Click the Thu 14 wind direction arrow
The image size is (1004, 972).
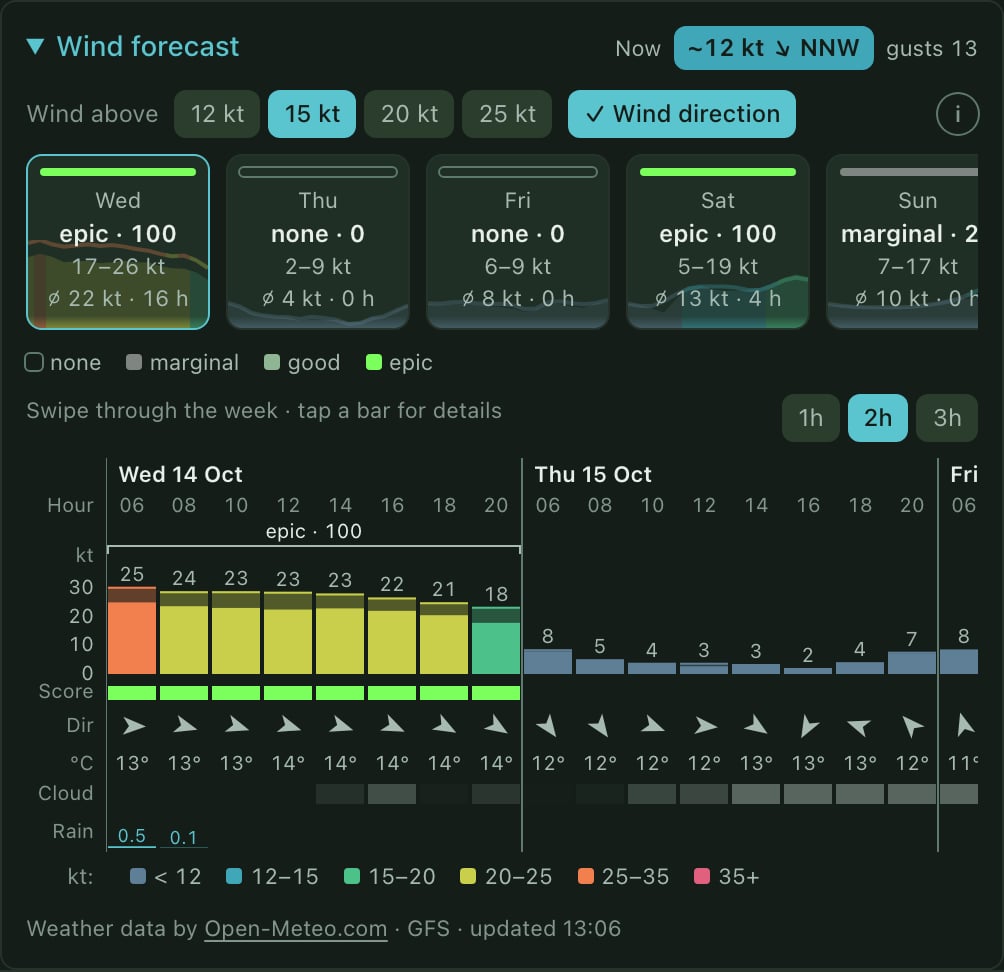756,725
